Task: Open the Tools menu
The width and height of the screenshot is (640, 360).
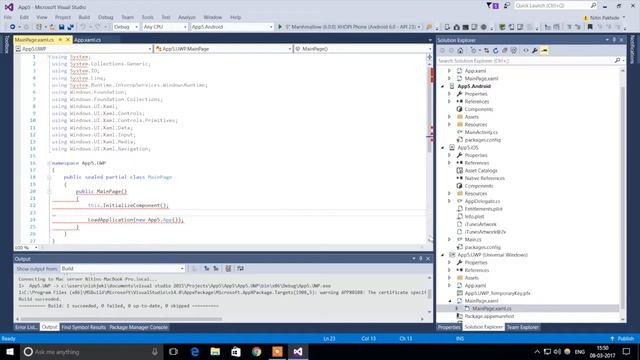Action: pos(147,17)
